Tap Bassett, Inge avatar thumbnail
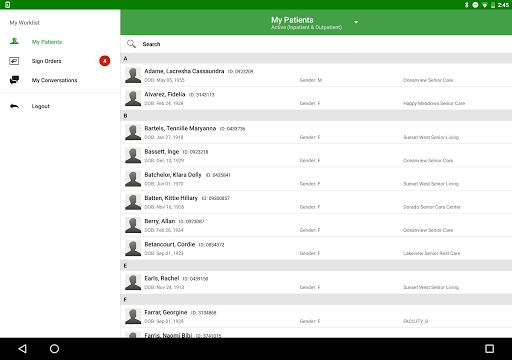The height and width of the screenshot is (360, 512). [x=133, y=156]
